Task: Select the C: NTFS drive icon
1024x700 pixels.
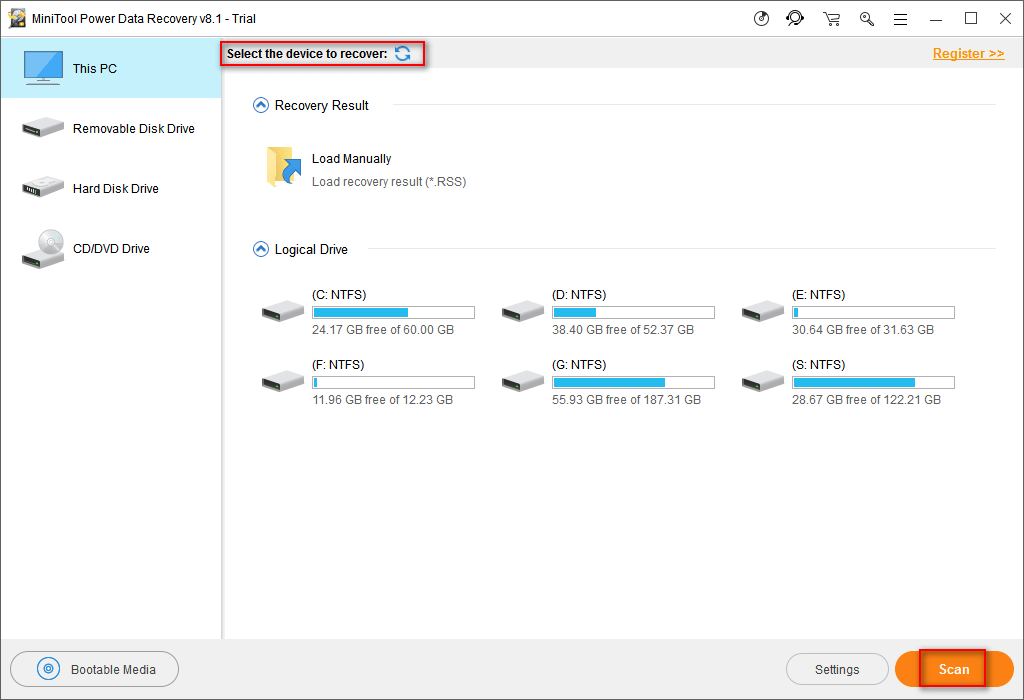Action: (283, 311)
